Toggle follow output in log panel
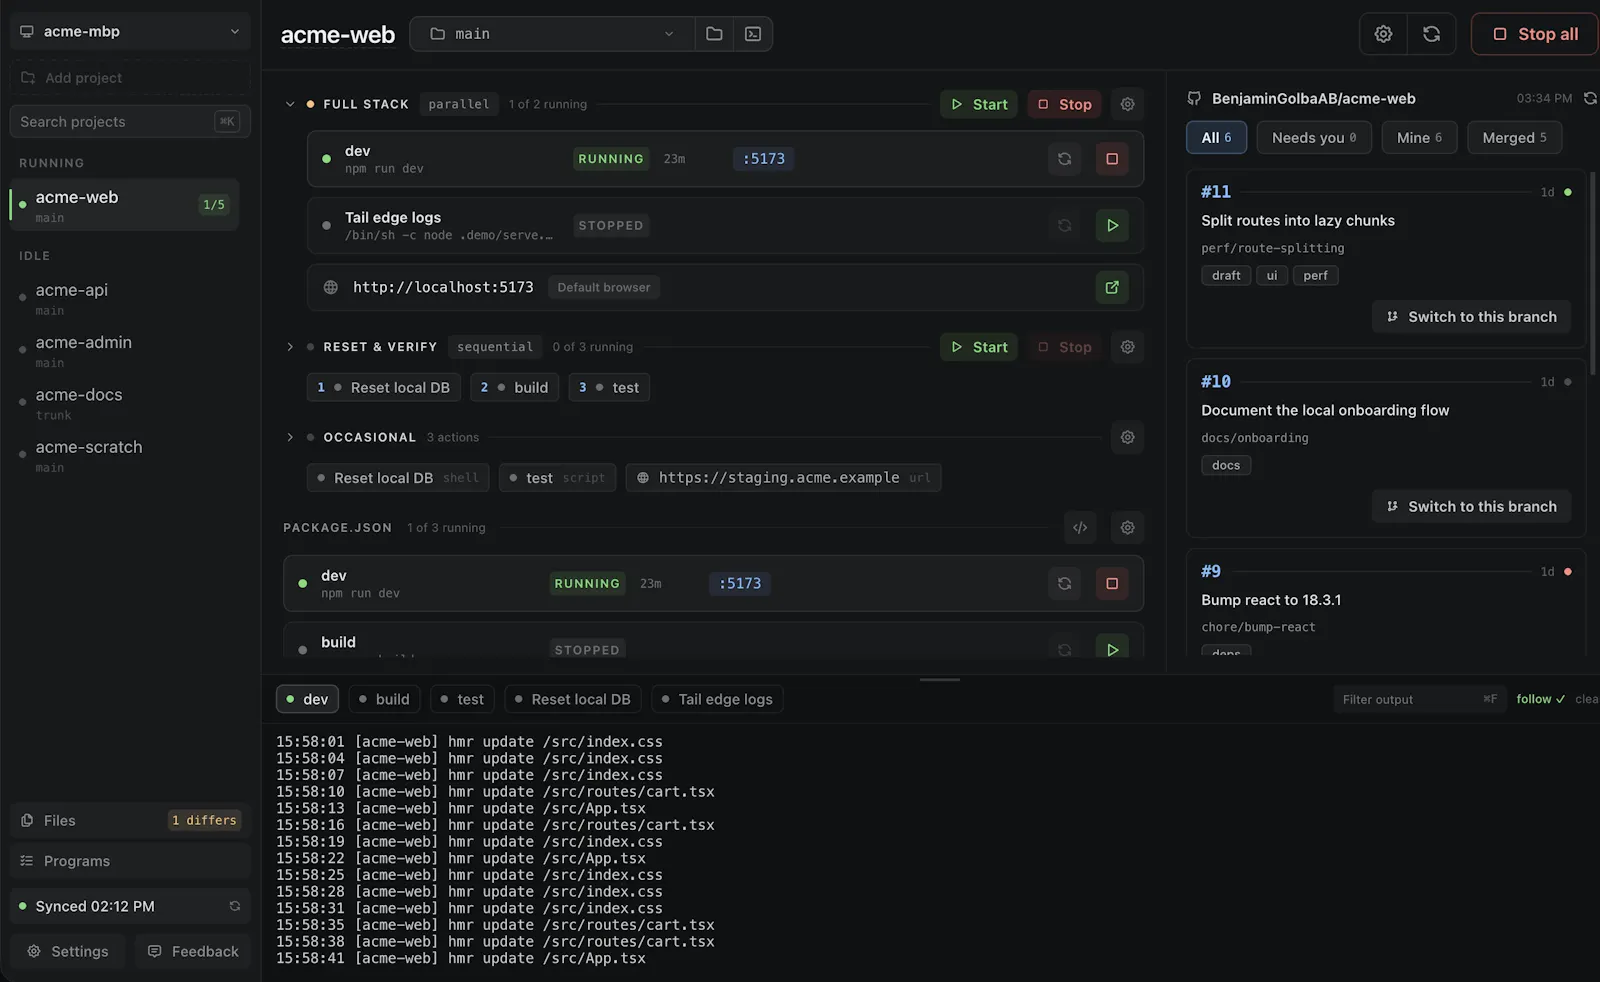 tap(1540, 699)
